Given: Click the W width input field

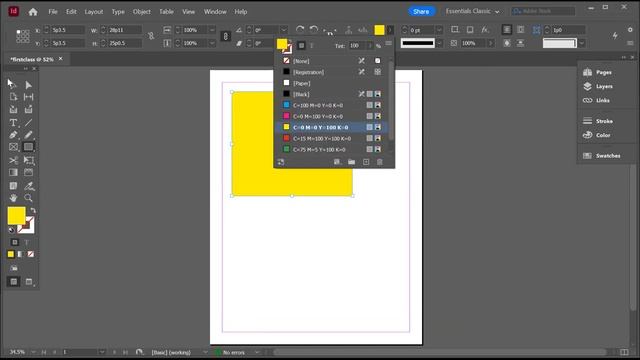Looking at the screenshot, I should coord(125,30).
